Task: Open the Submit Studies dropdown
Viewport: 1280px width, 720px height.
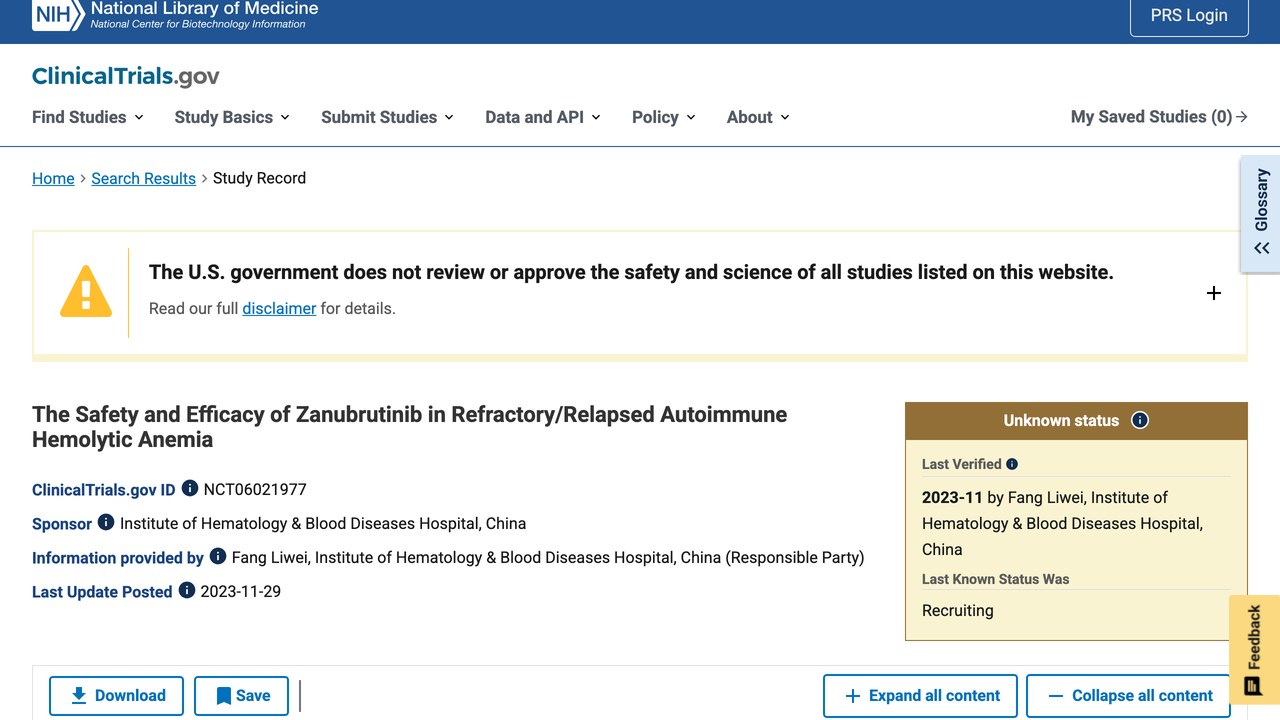Action: coord(388,117)
